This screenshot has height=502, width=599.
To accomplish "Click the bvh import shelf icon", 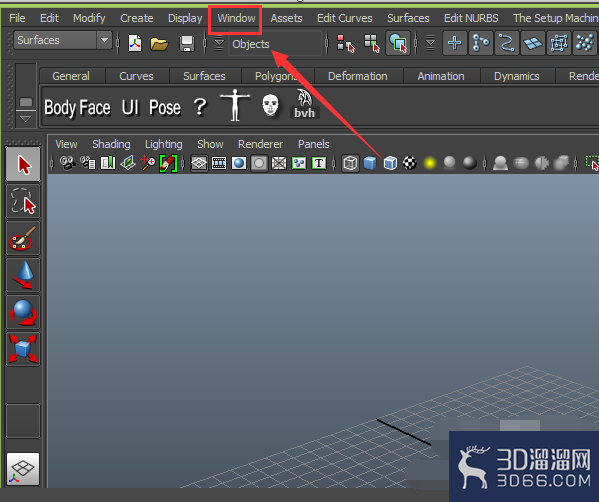I will pos(304,104).
